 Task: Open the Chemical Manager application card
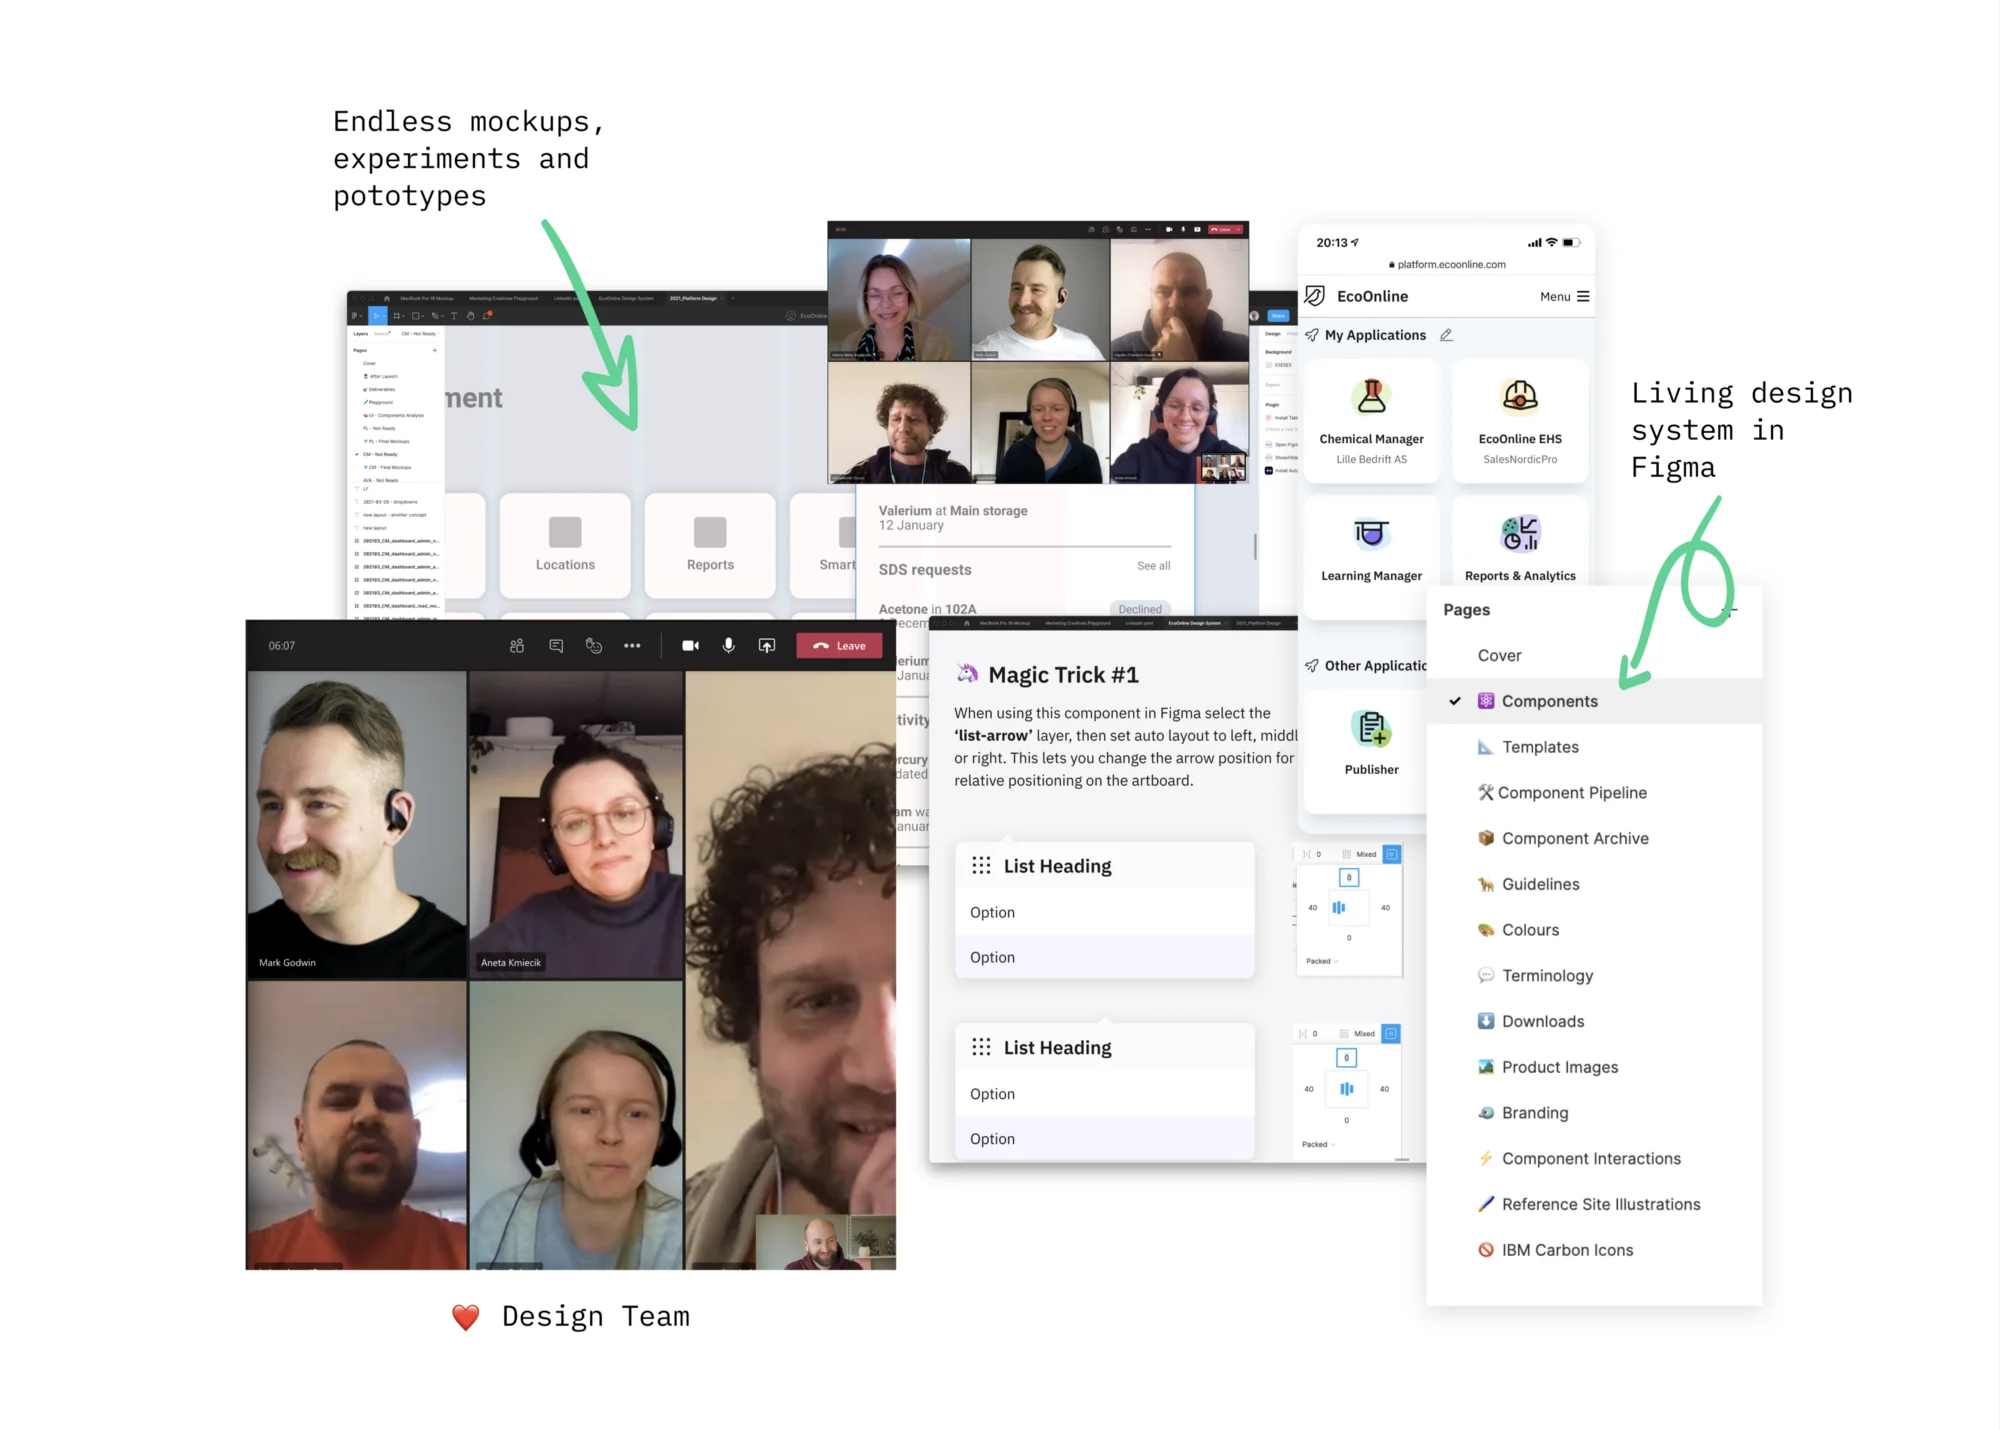(1371, 422)
